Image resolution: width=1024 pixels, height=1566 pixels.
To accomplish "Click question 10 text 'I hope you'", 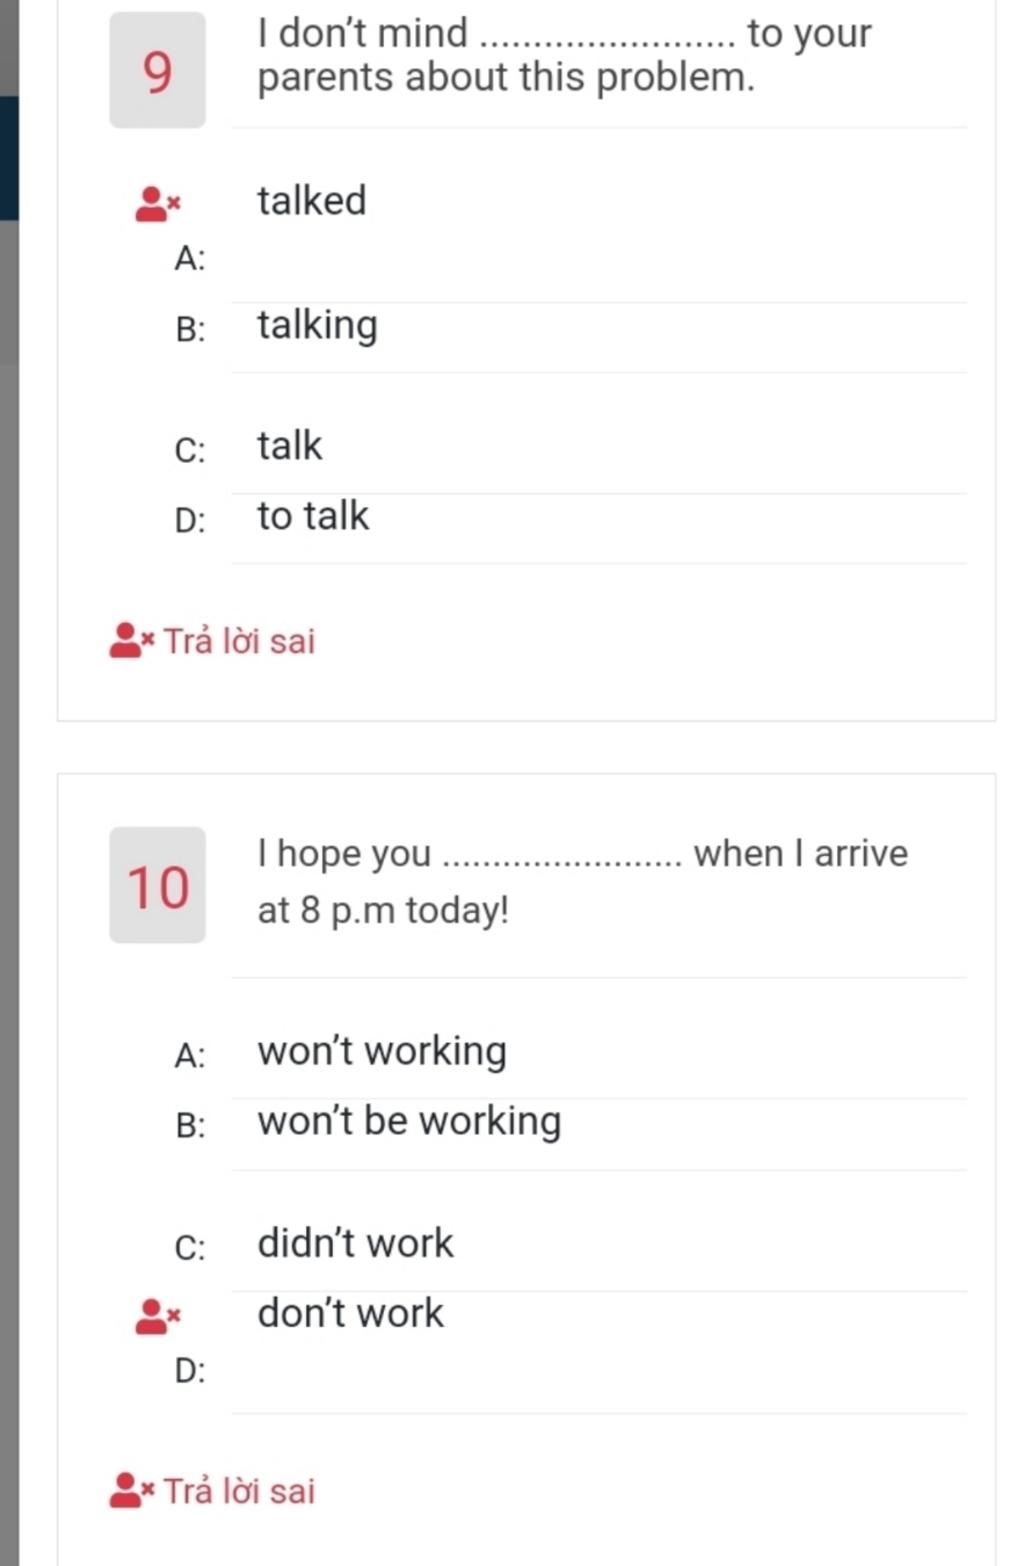I will tap(345, 853).
